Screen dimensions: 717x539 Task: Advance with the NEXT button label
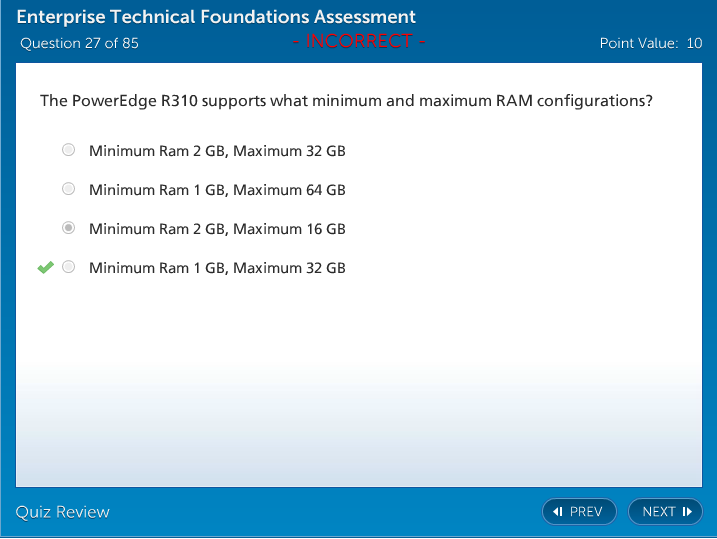pyautogui.click(x=659, y=512)
